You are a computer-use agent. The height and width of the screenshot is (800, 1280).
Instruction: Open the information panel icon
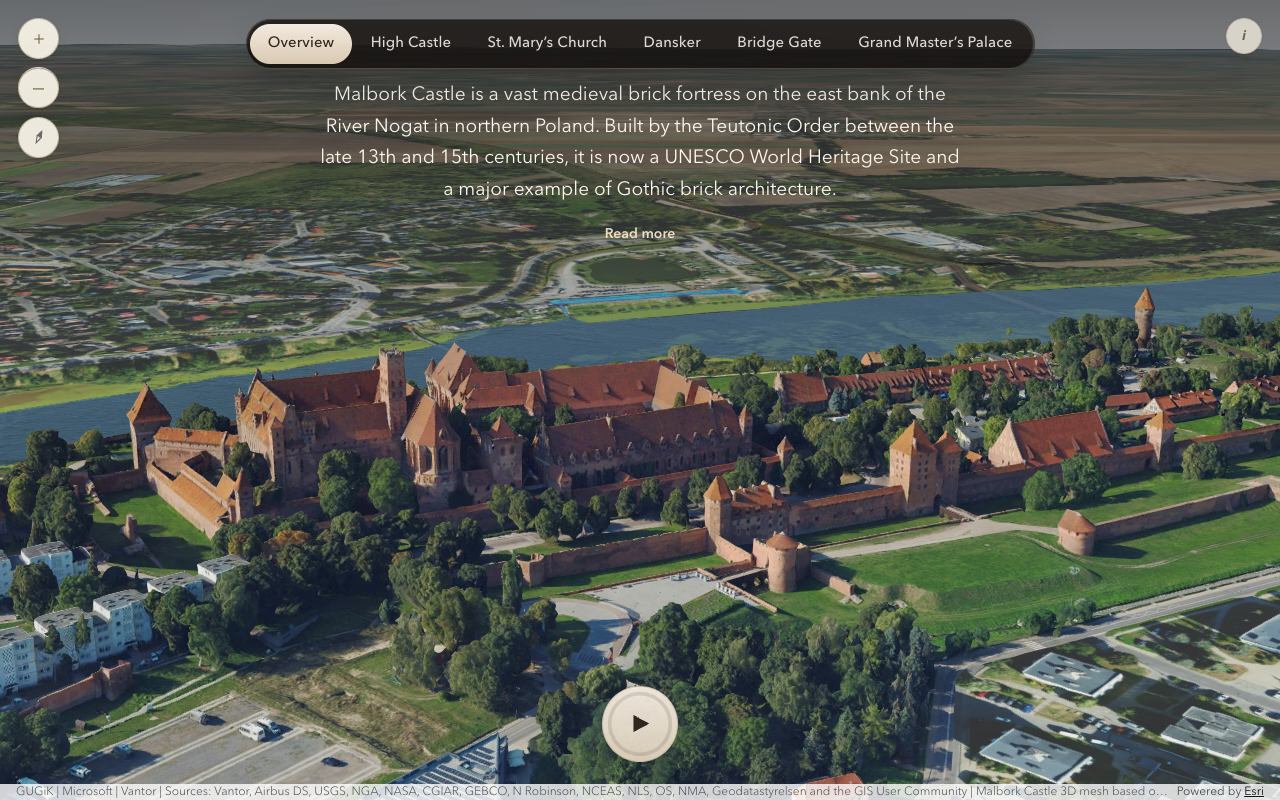click(x=1244, y=36)
